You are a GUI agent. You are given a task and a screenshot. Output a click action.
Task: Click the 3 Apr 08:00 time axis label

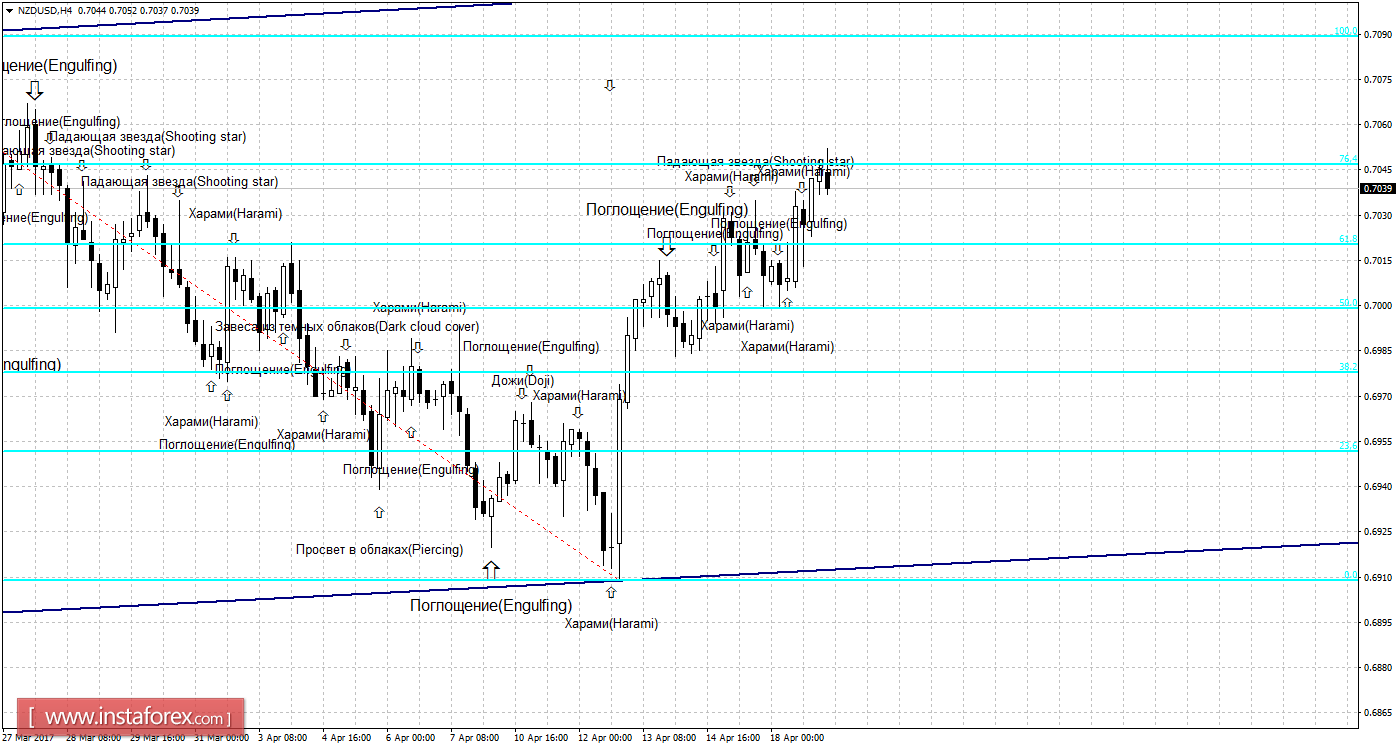pyautogui.click(x=283, y=738)
